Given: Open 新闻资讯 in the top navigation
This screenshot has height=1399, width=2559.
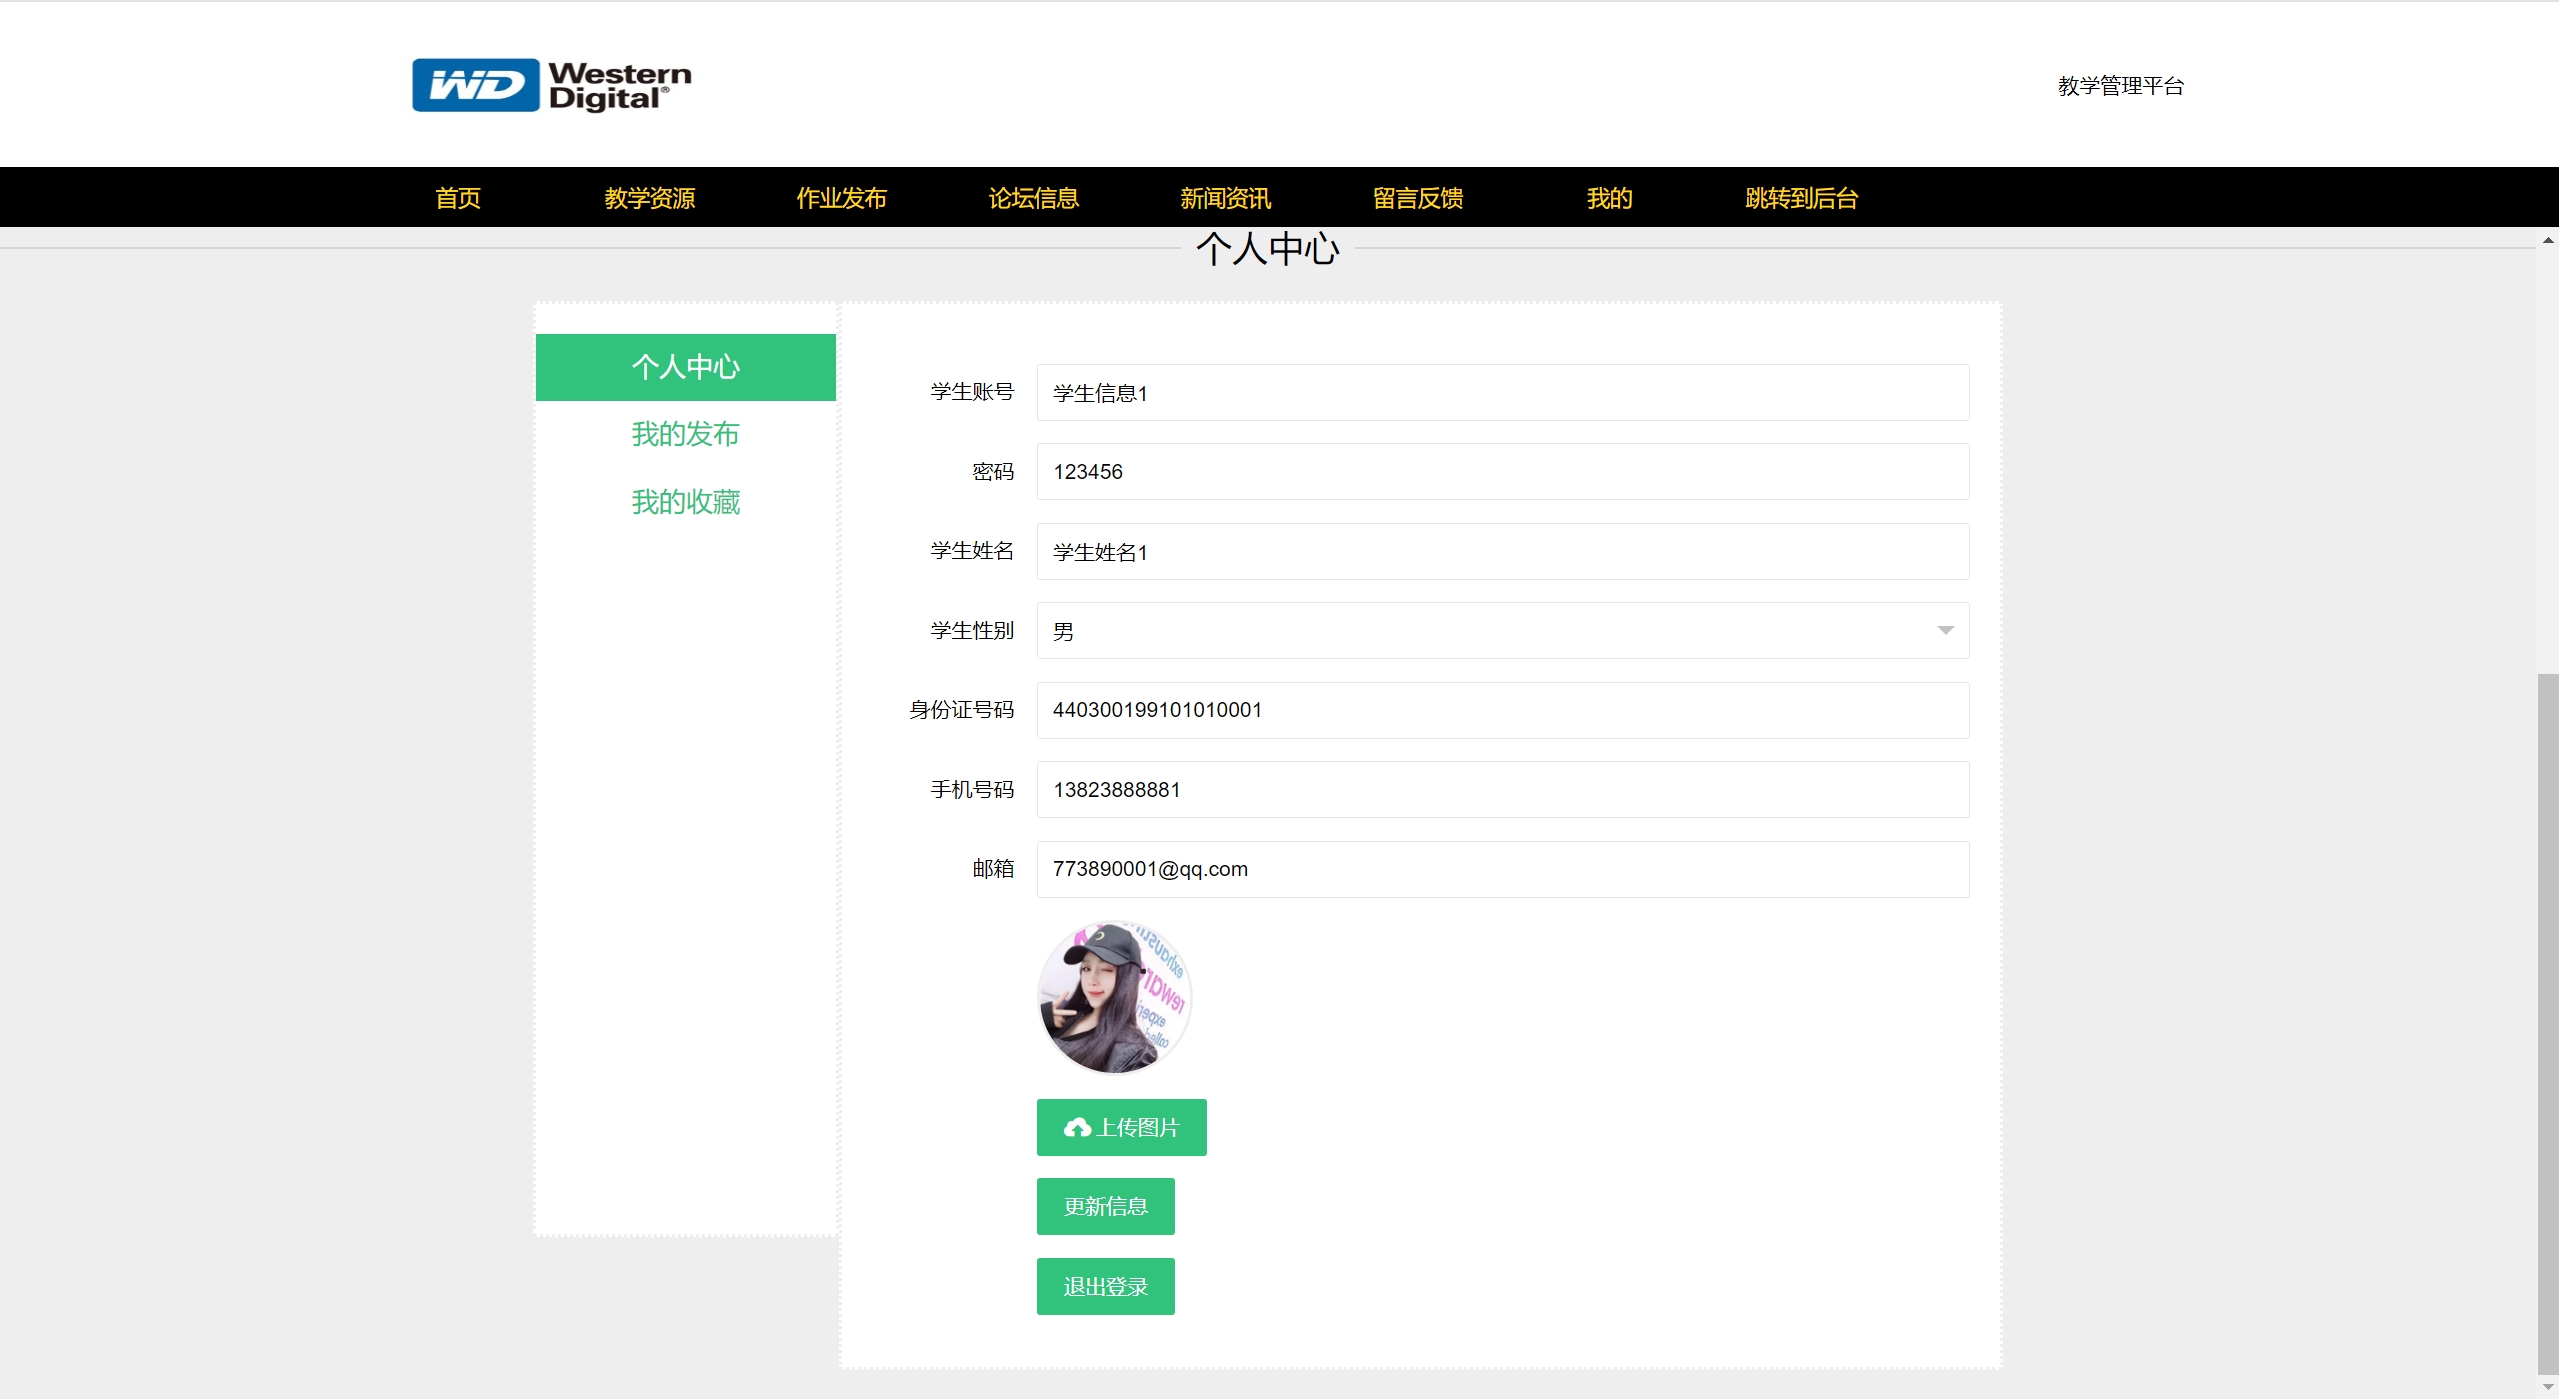Looking at the screenshot, I should click(x=1225, y=198).
